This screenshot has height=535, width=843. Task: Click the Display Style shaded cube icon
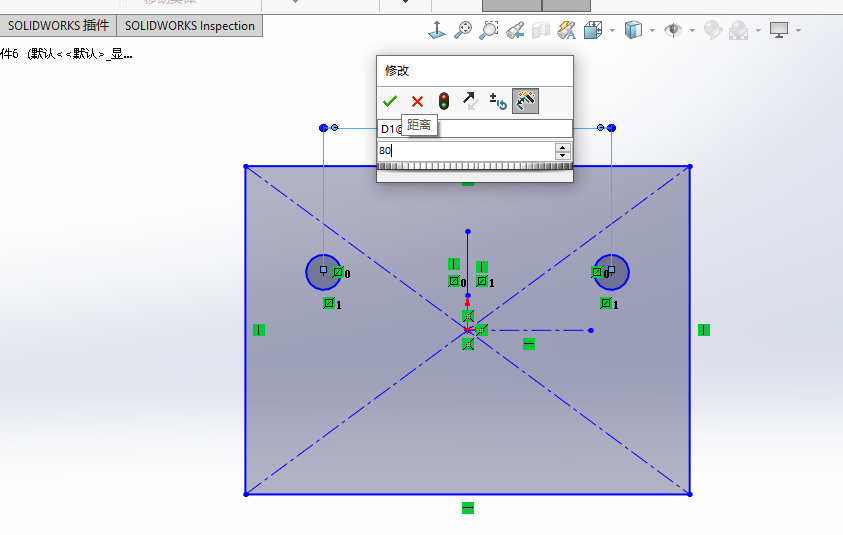(633, 30)
